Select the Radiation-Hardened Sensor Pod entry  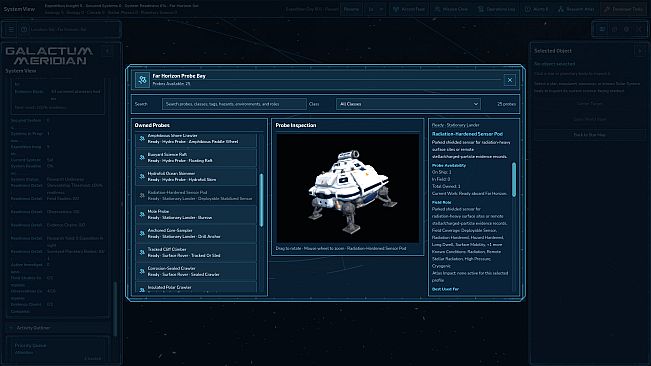[196, 195]
